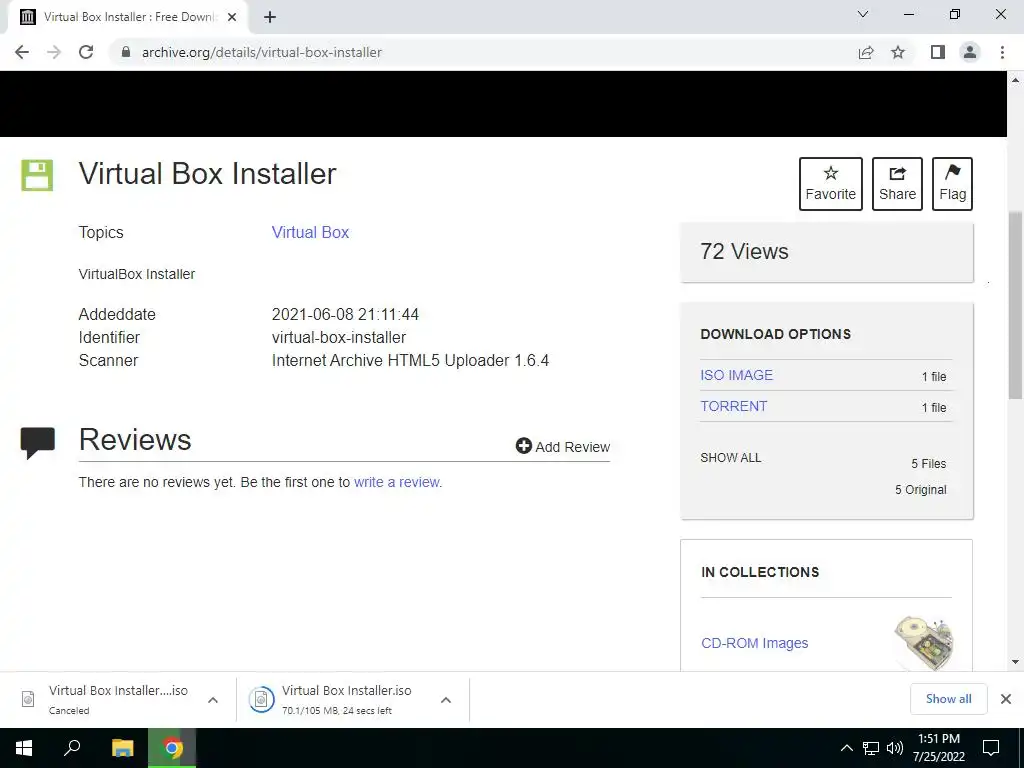Reload the archive.org page

pyautogui.click(x=86, y=52)
